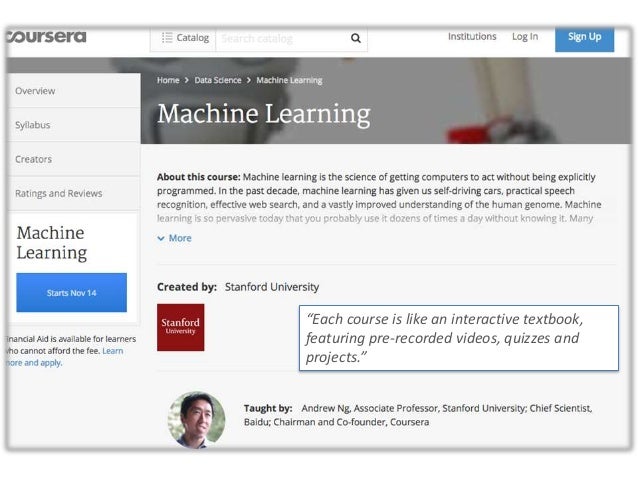Select the Ratings and Reviews sidebar tab
Screen dimensions: 638x479
(x=74, y=193)
